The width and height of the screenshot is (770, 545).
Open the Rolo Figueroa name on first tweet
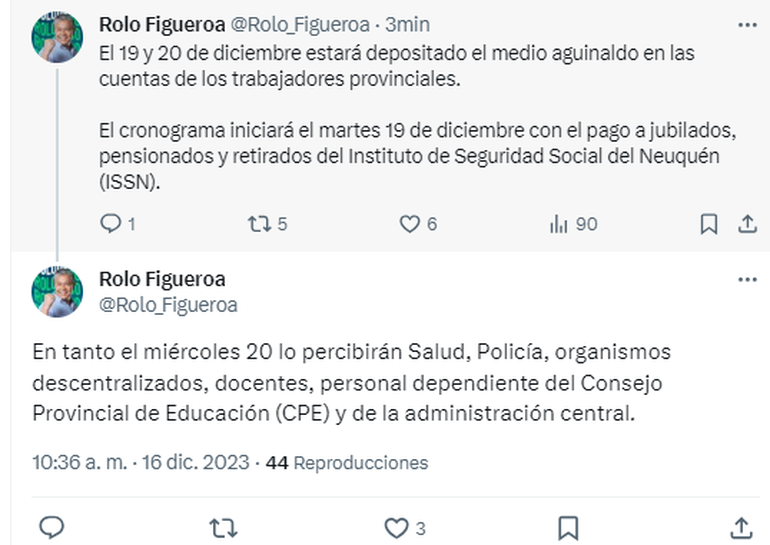pyautogui.click(x=162, y=23)
